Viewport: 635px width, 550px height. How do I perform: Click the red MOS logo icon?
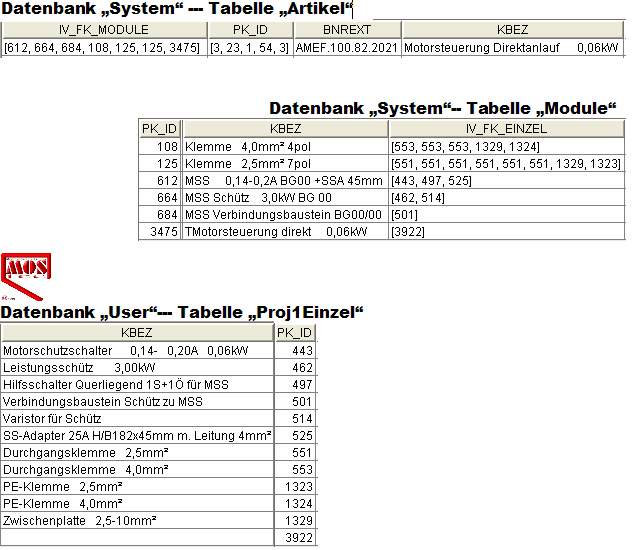[26, 270]
